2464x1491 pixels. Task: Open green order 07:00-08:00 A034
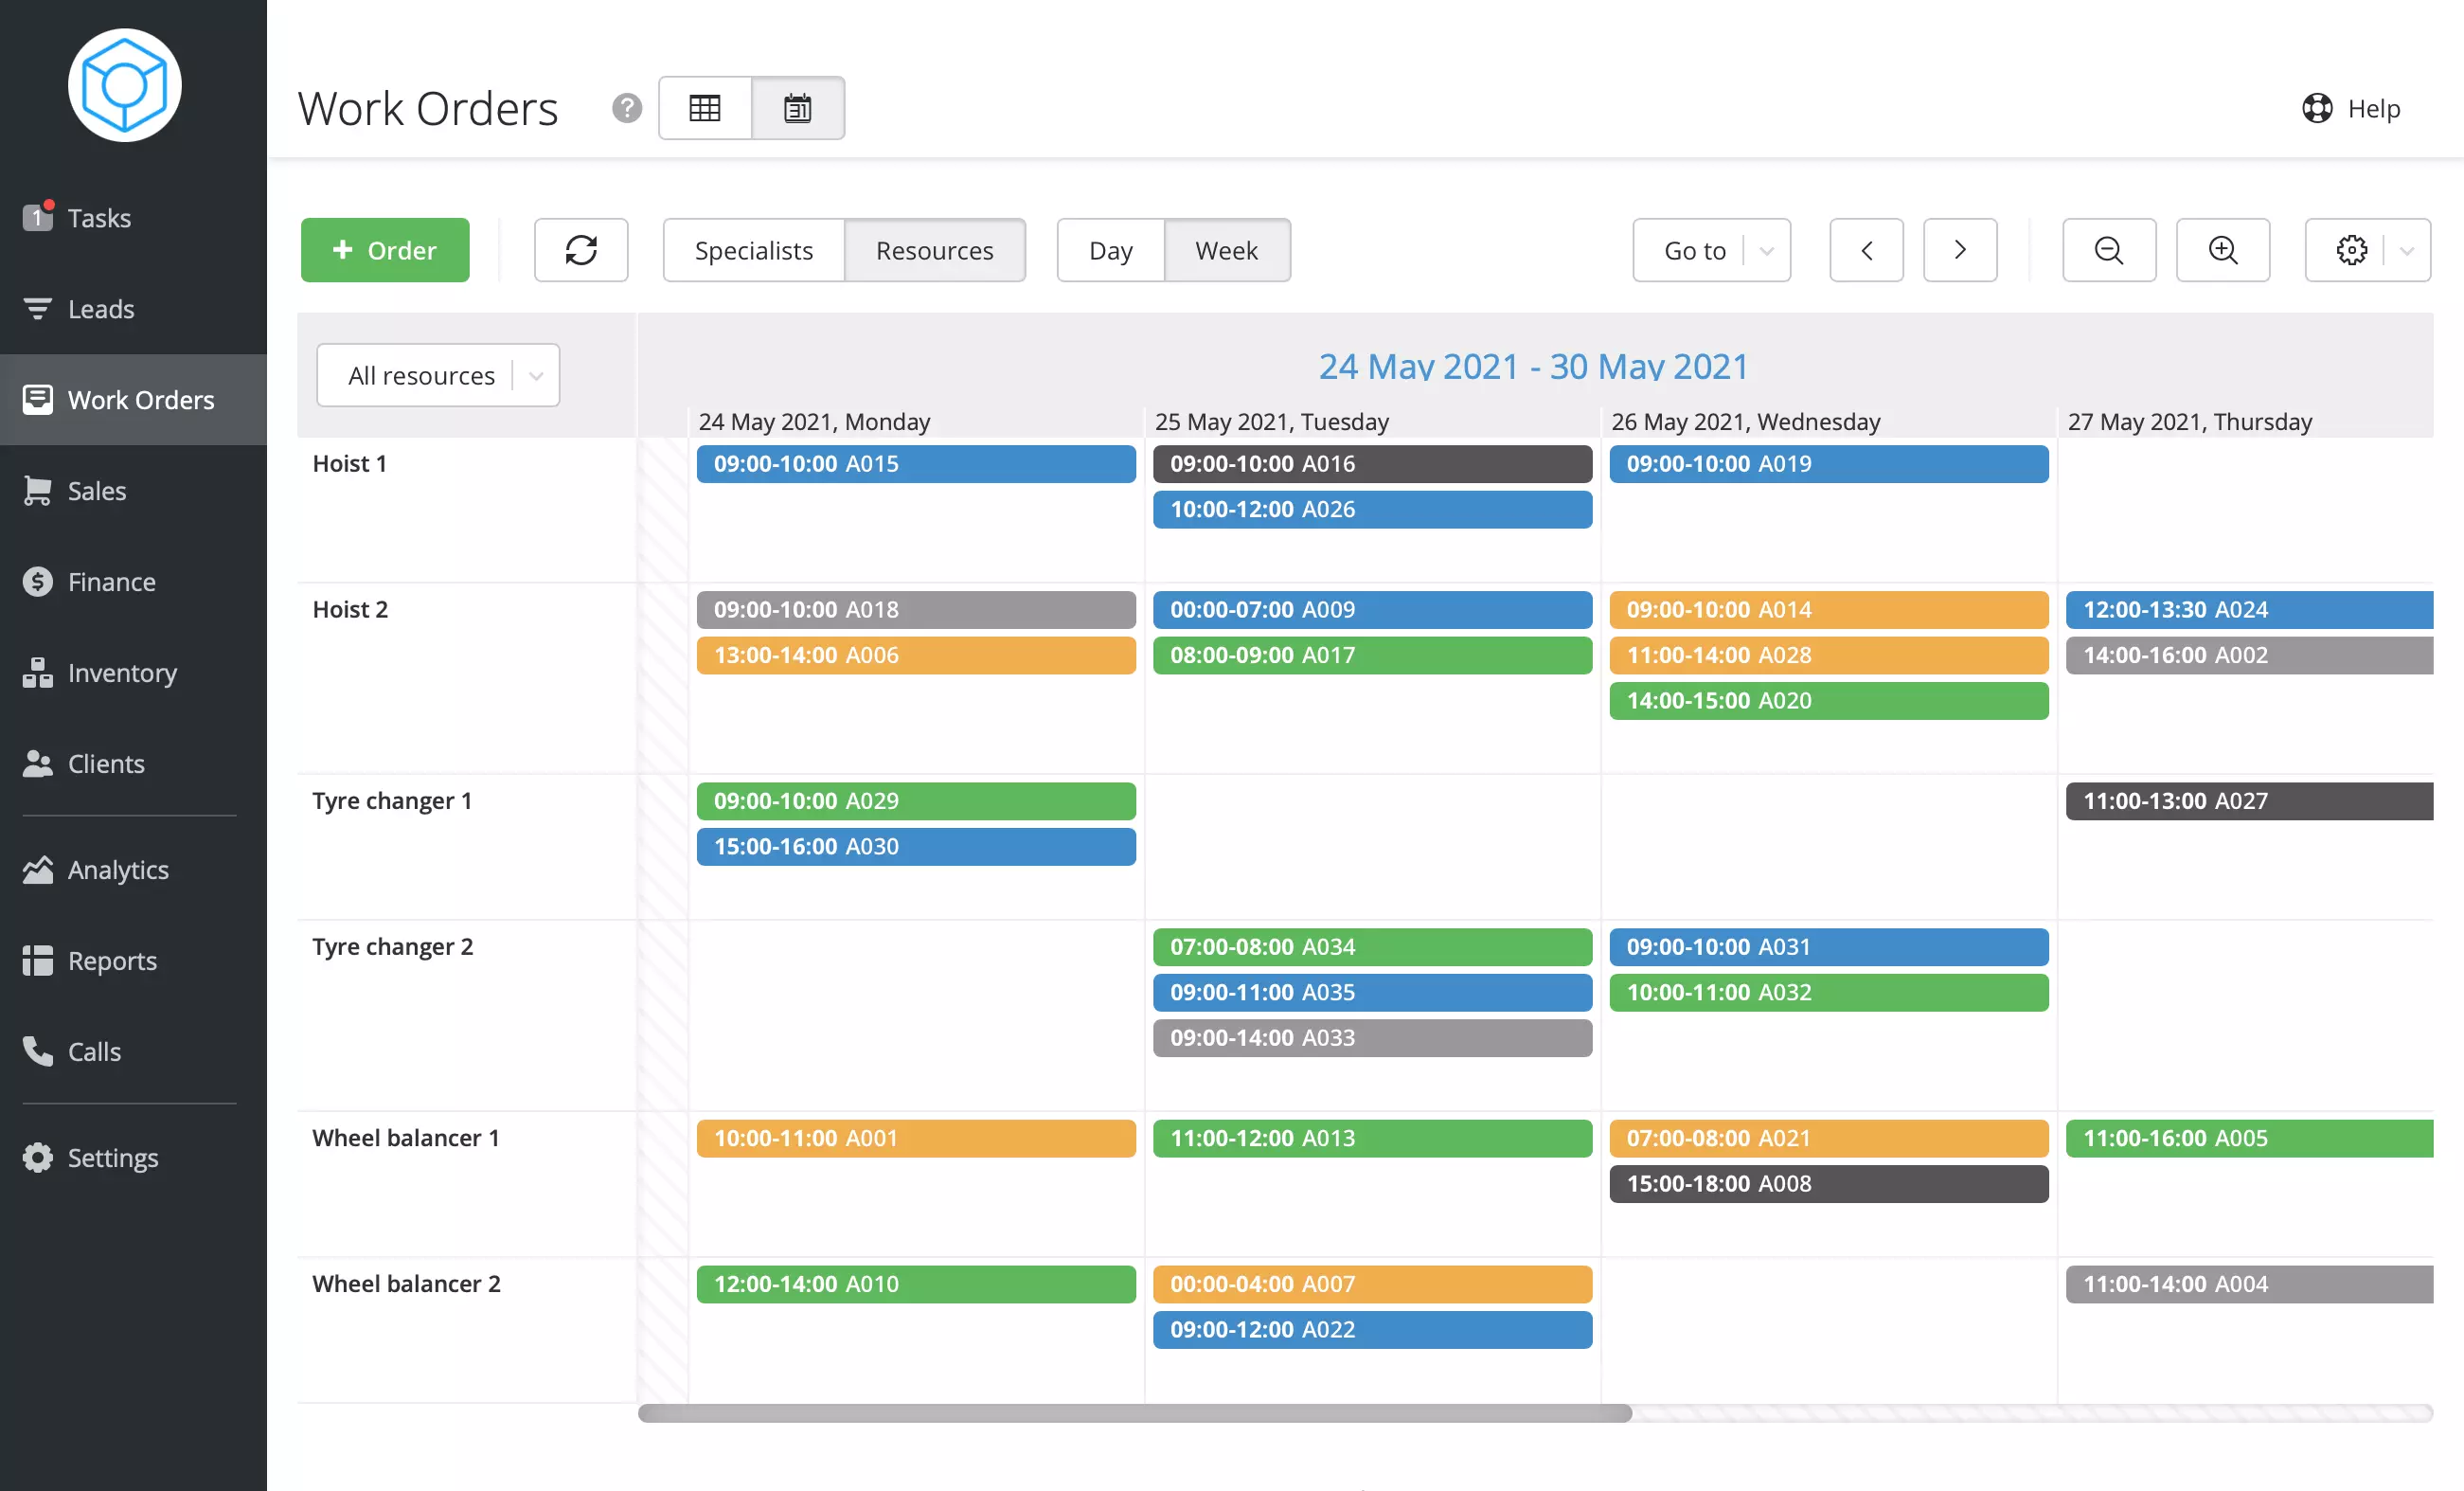1372,947
